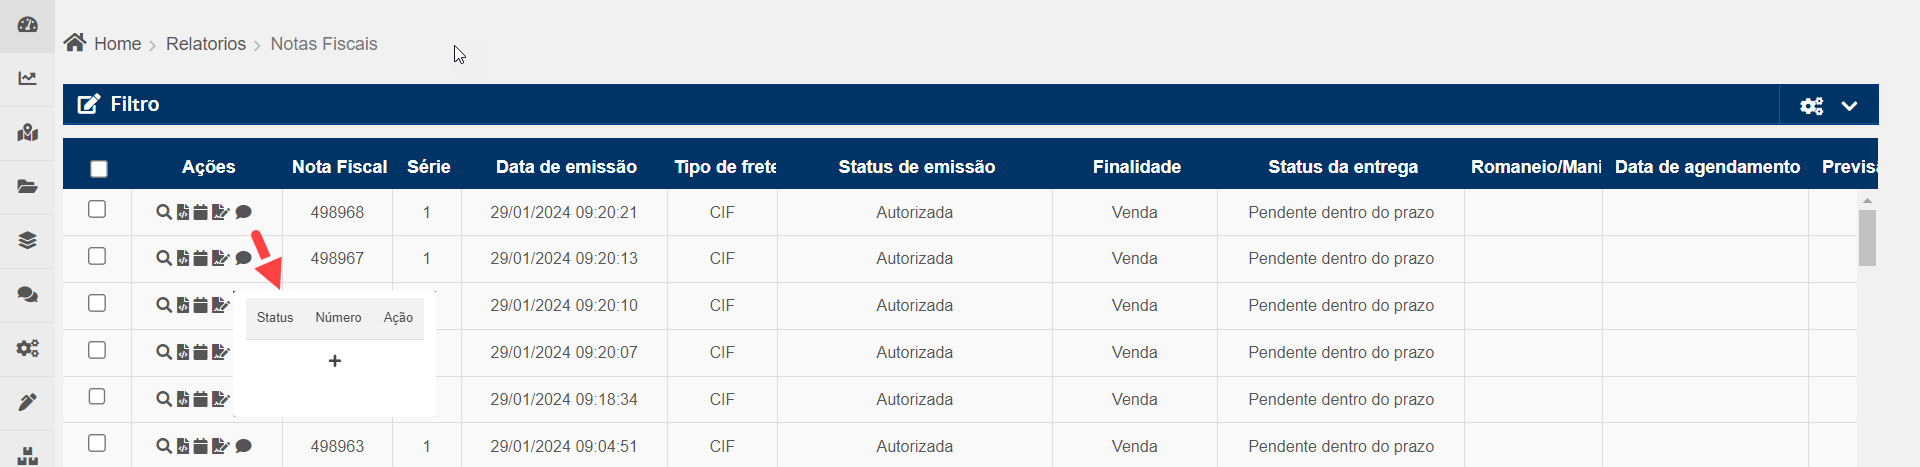Image resolution: width=1920 pixels, height=467 pixels.
Task: Click the plus icon in the popup
Action: tap(335, 361)
